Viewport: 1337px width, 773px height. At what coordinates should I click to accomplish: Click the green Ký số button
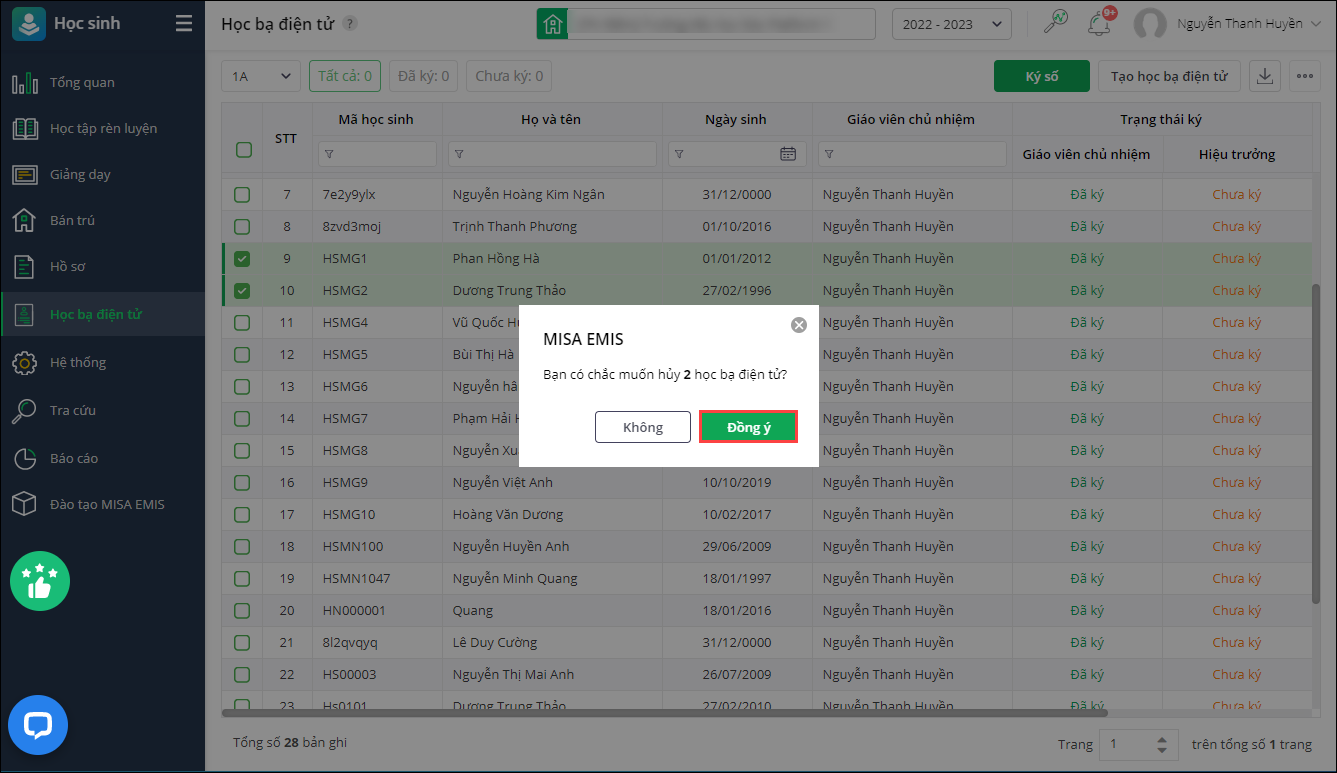pyautogui.click(x=1042, y=76)
